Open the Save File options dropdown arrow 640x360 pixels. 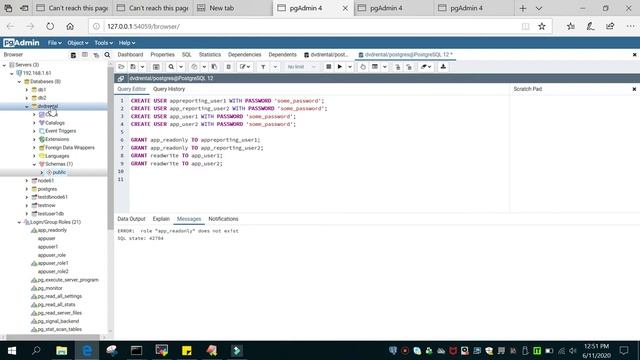click(142, 67)
